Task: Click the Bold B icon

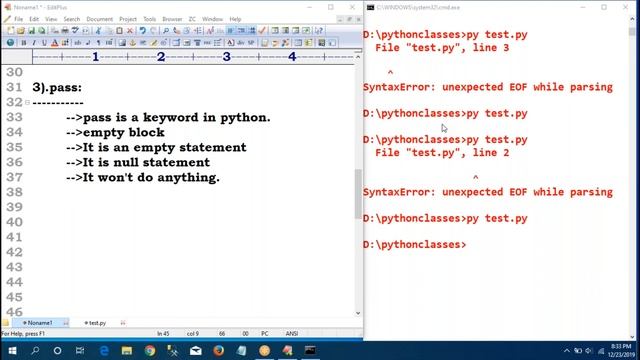Action: [x=24, y=42]
